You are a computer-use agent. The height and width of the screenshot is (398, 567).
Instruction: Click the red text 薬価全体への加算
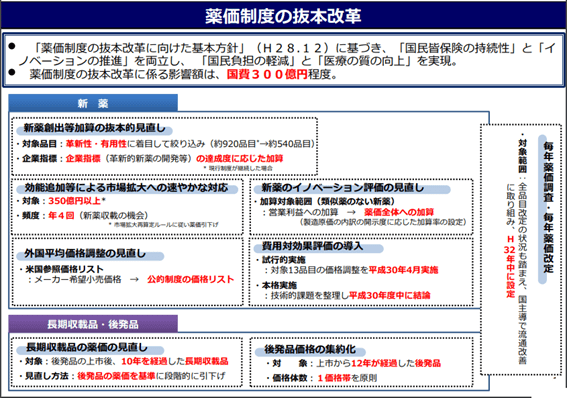tap(399, 212)
